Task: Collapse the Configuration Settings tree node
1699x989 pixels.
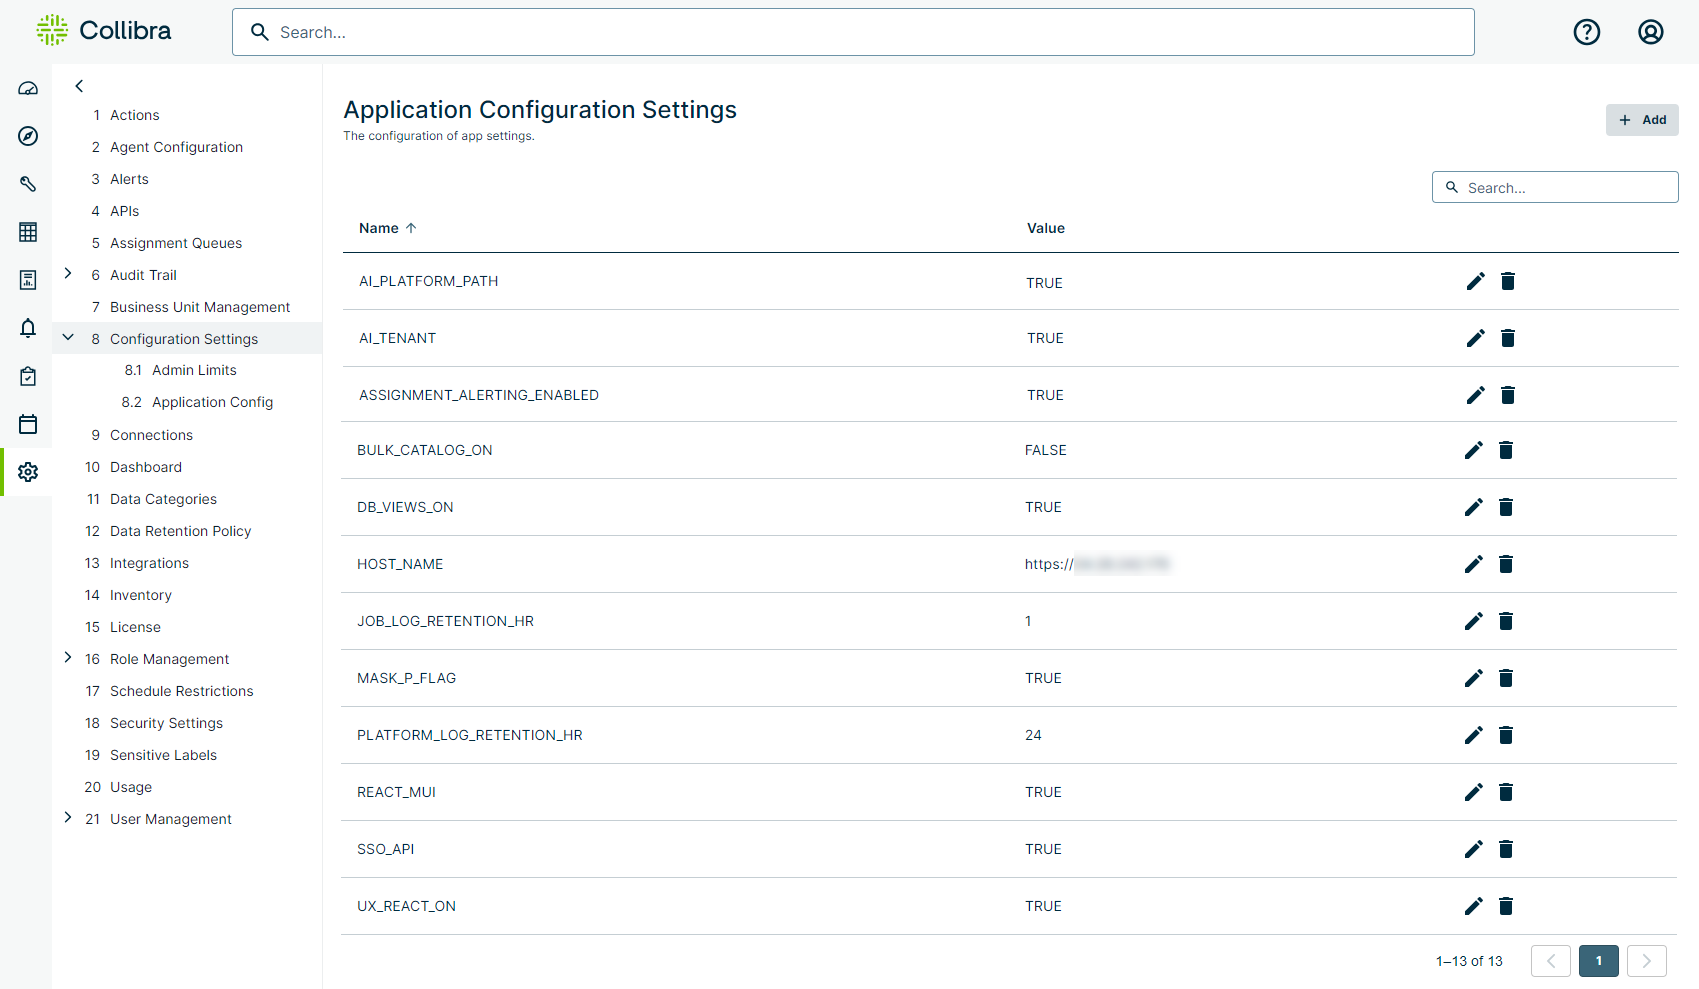Action: 68,338
